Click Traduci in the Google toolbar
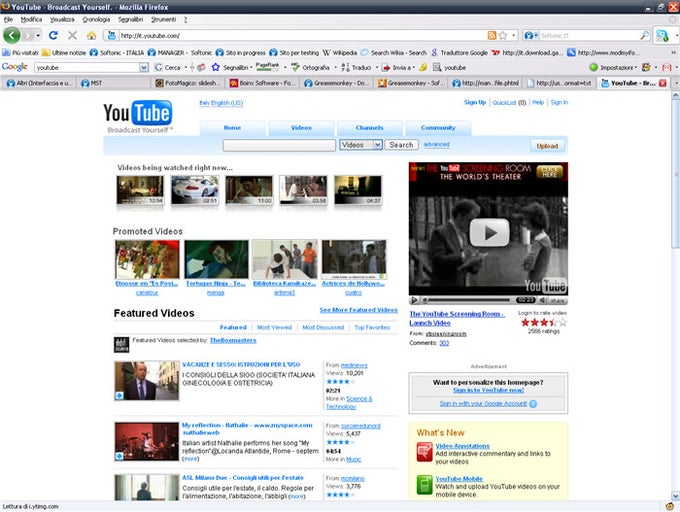The height and width of the screenshot is (512, 680). click(x=356, y=68)
